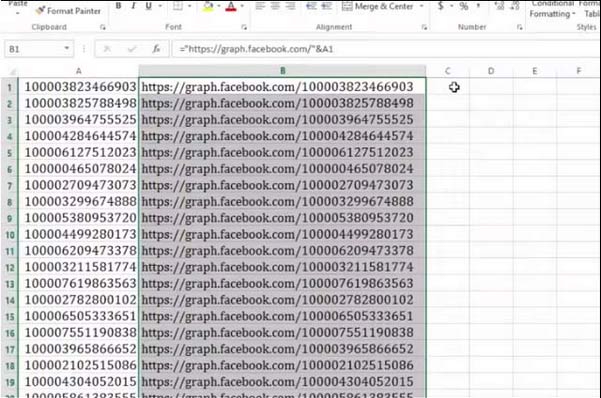
Task: Select cell A16 value 100007551190838
Action: point(79,333)
